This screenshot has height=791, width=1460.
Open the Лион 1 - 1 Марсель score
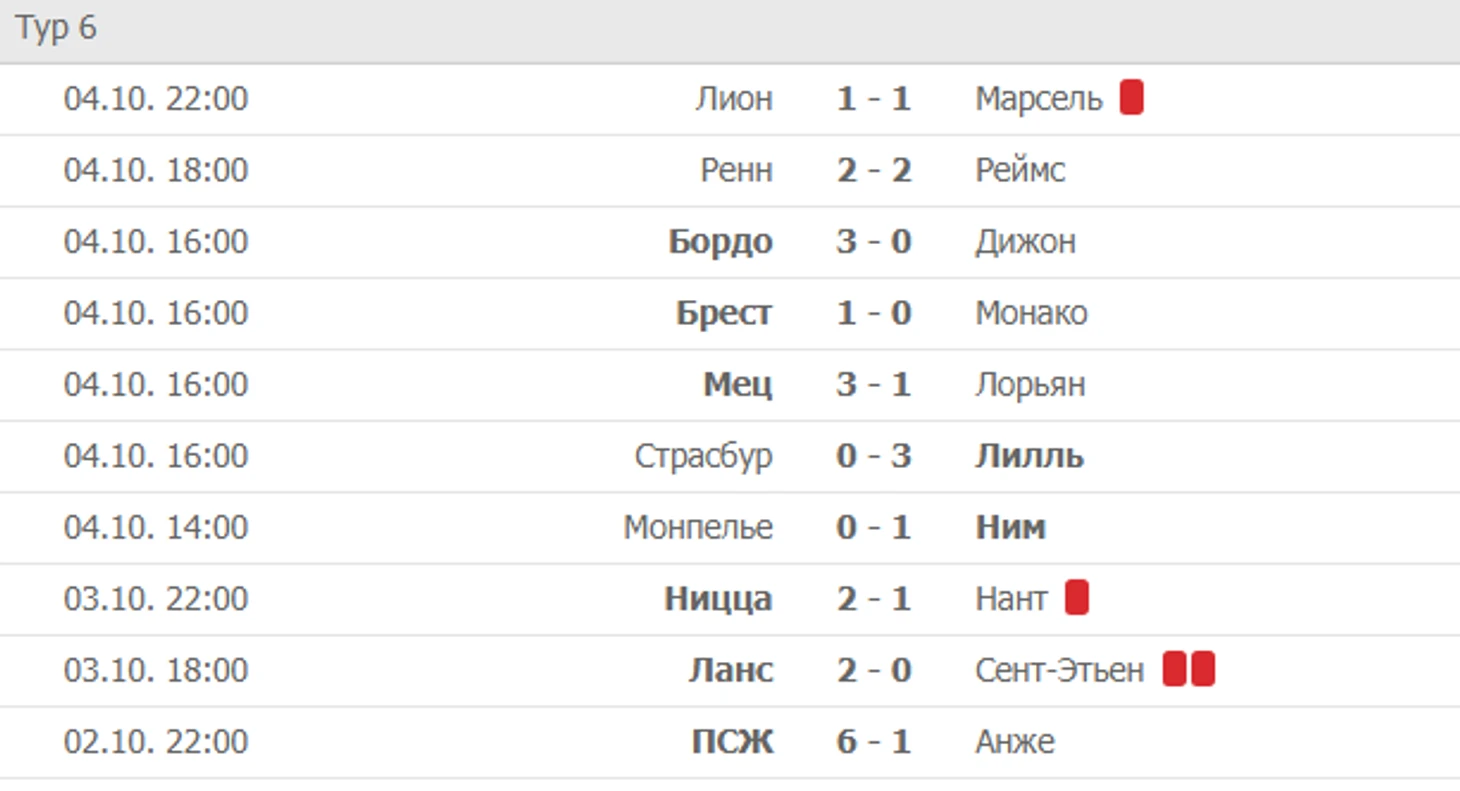coord(874,99)
